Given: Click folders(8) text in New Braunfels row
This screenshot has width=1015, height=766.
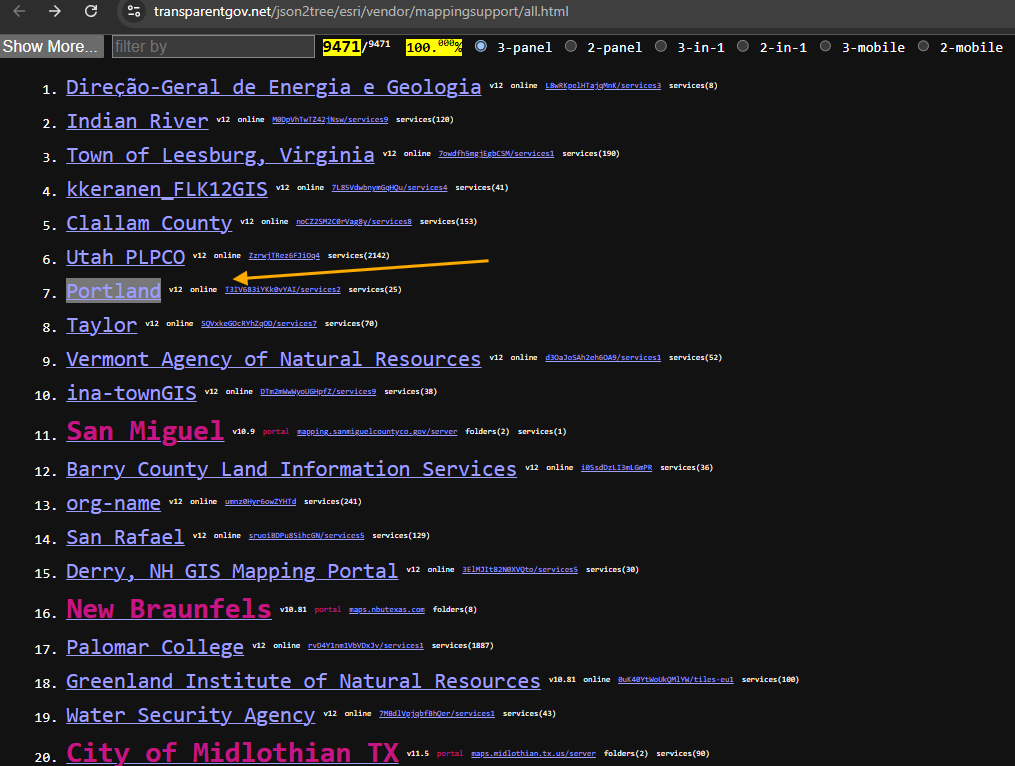Looking at the screenshot, I should pos(455,610).
